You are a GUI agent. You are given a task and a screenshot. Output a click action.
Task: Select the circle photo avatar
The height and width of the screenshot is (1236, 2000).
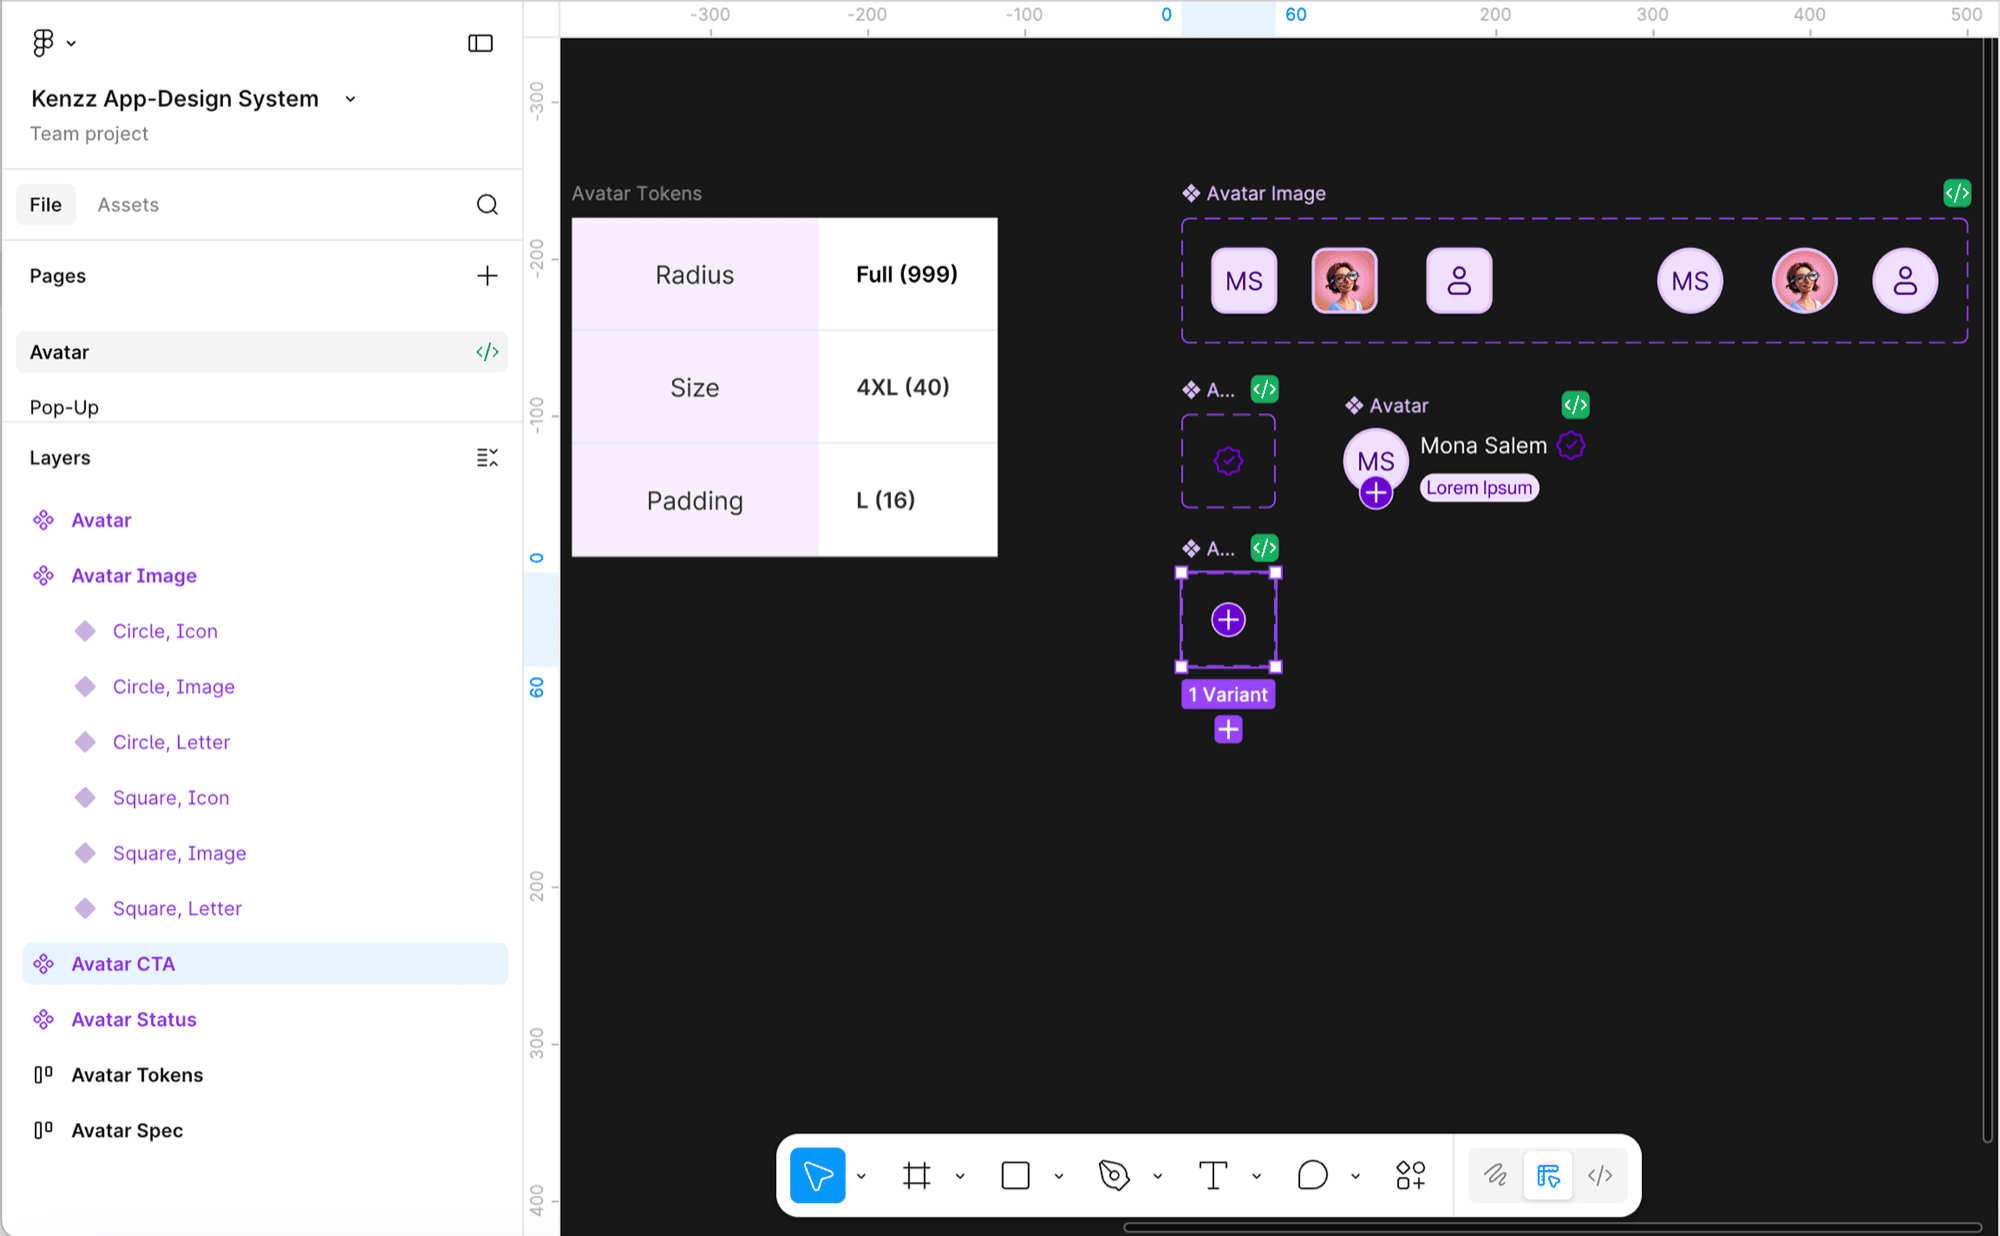pyautogui.click(x=1804, y=281)
